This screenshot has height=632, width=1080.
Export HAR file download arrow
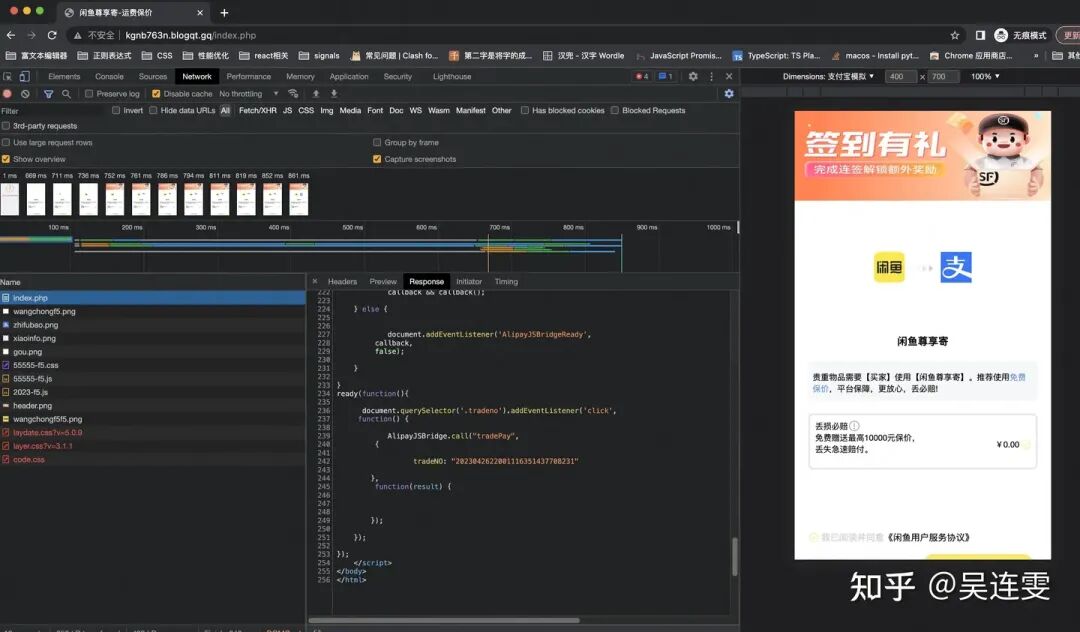[334, 94]
